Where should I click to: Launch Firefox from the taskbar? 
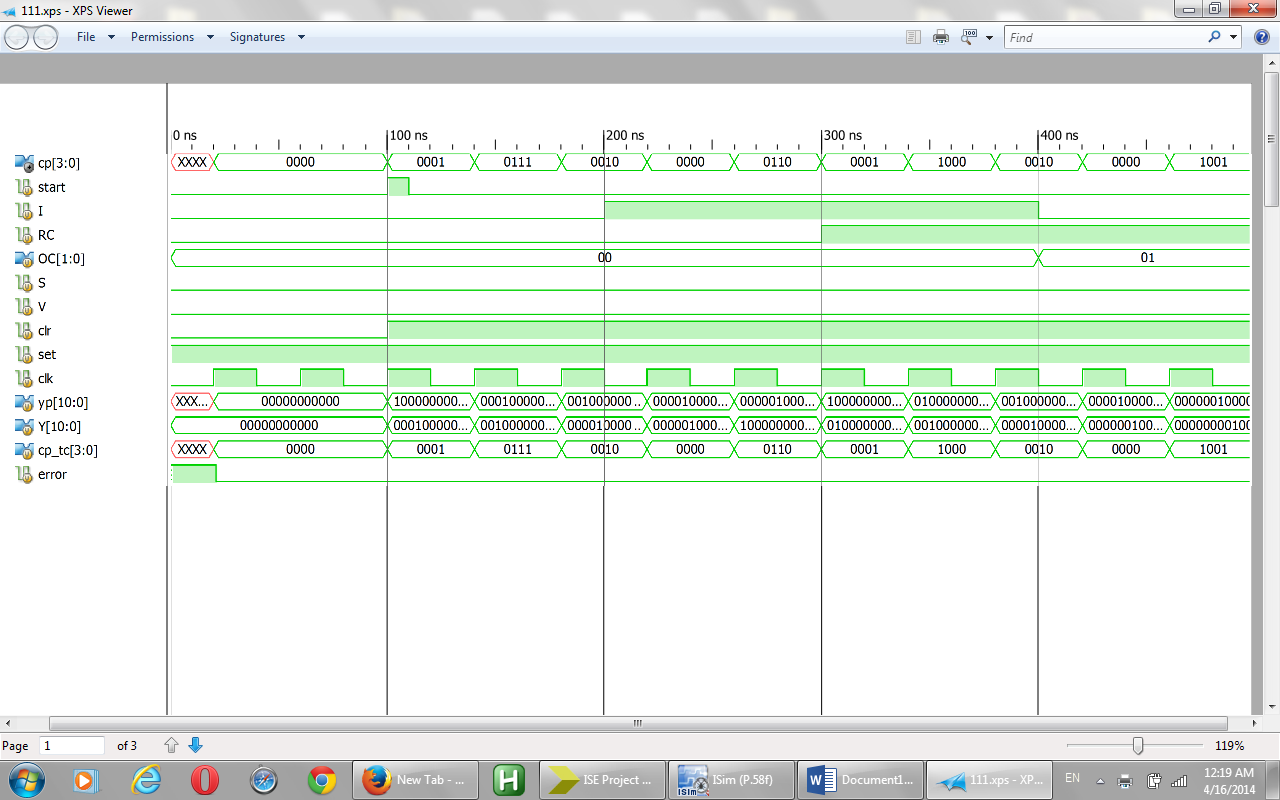click(415, 779)
